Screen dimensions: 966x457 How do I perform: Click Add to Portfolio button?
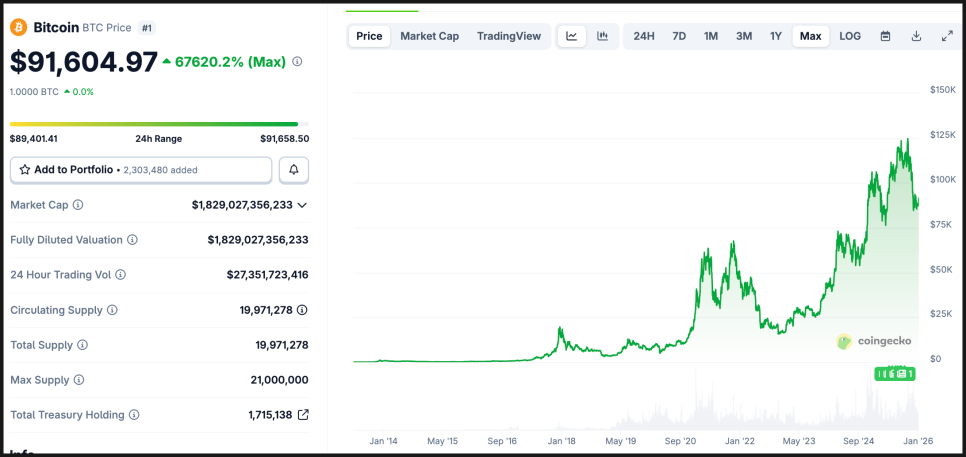[x=140, y=170]
